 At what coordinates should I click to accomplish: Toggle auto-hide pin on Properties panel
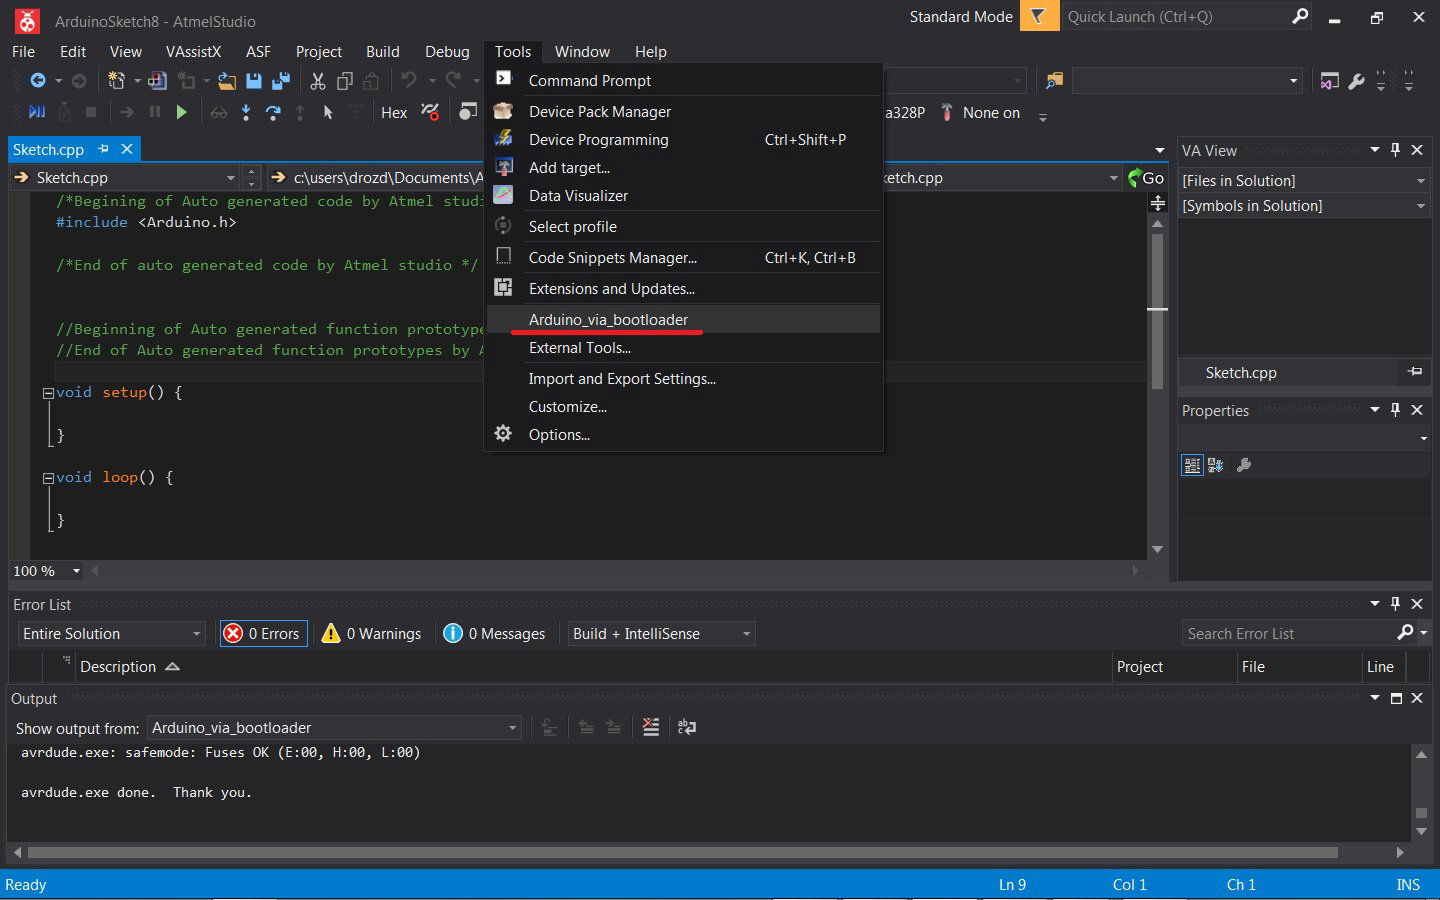1396,410
